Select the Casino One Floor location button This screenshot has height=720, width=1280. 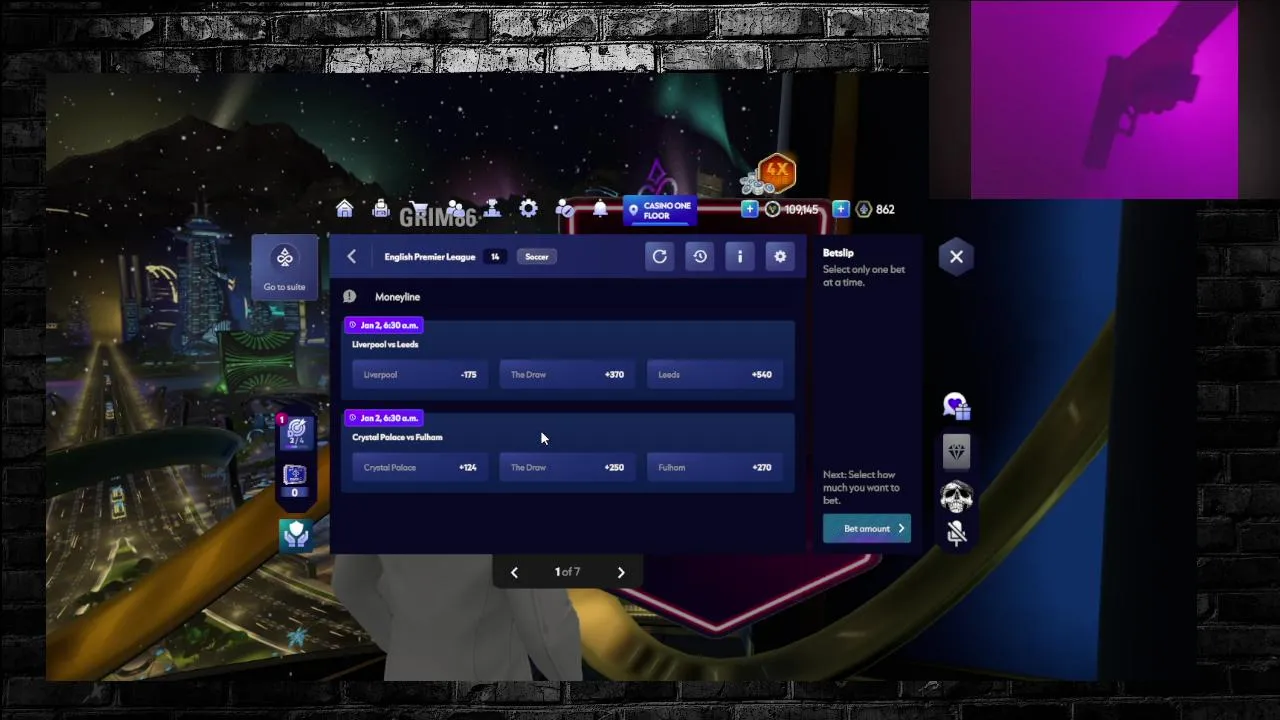tap(660, 210)
